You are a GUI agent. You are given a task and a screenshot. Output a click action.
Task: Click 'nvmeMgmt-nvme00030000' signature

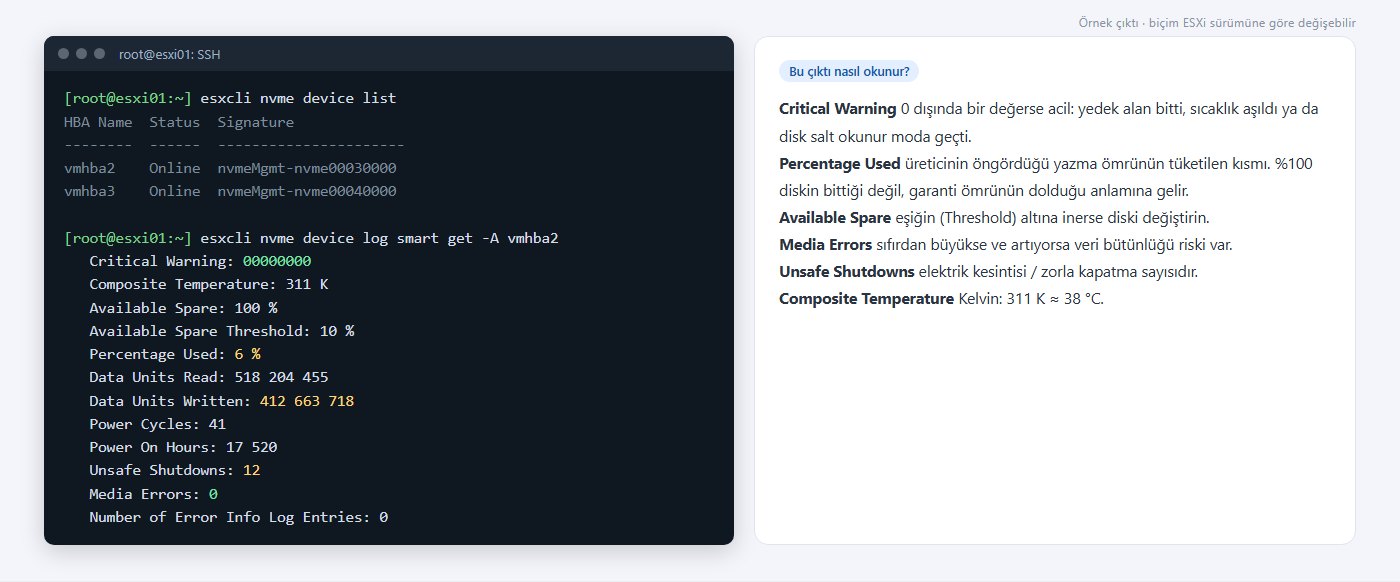coord(307,168)
